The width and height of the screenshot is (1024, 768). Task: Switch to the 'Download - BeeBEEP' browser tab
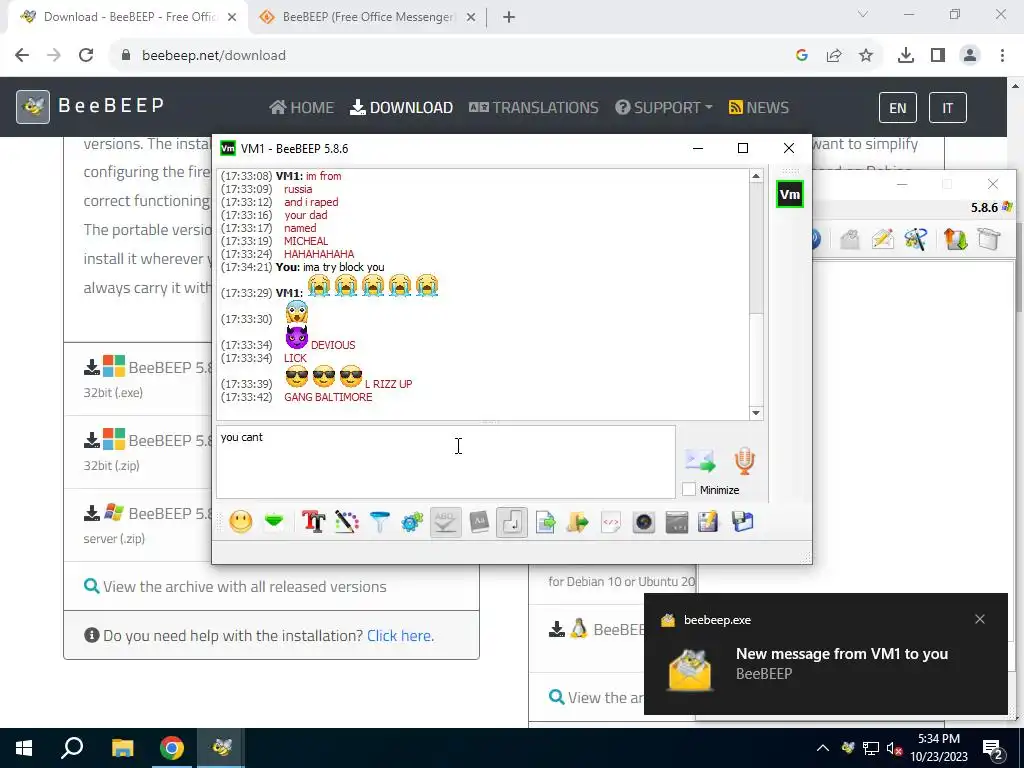click(128, 17)
